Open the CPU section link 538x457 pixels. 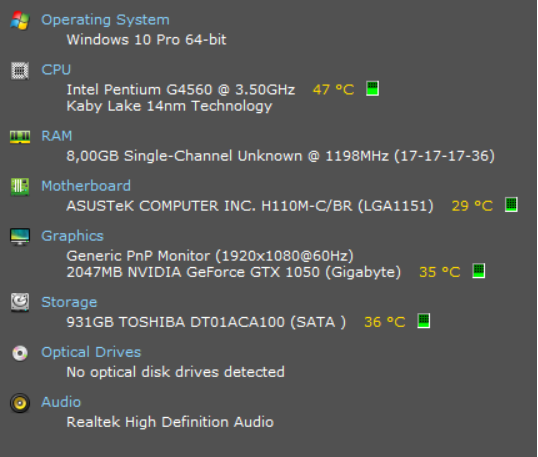click(x=56, y=70)
